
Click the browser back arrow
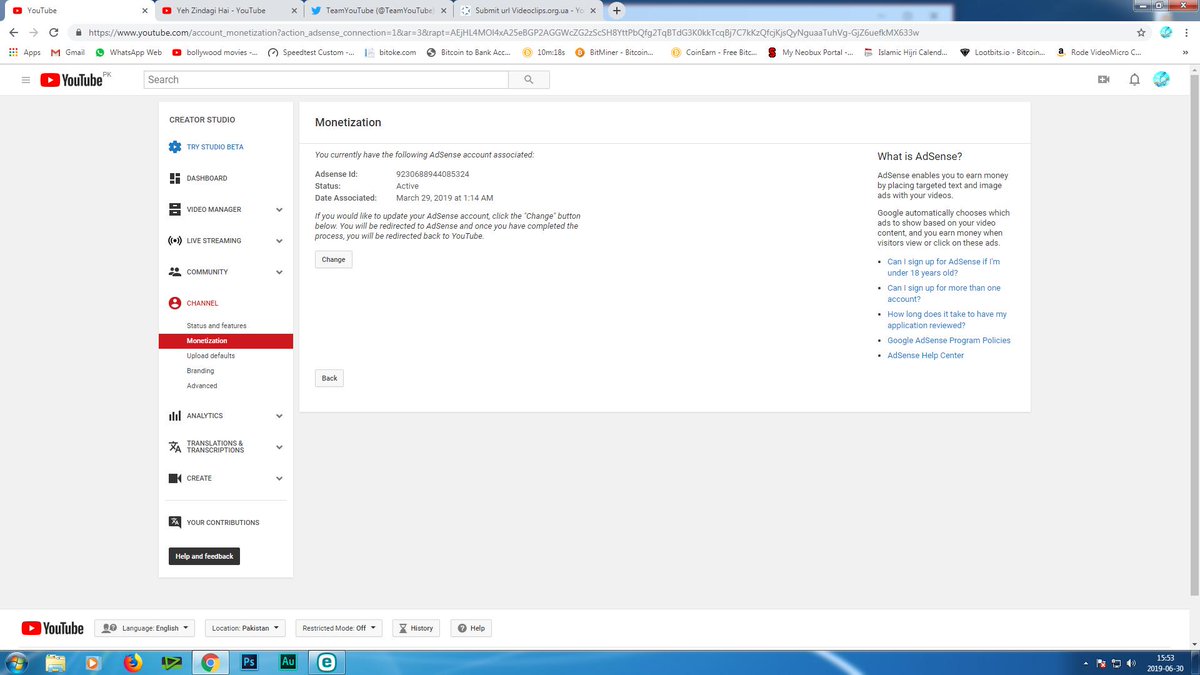coord(12,32)
